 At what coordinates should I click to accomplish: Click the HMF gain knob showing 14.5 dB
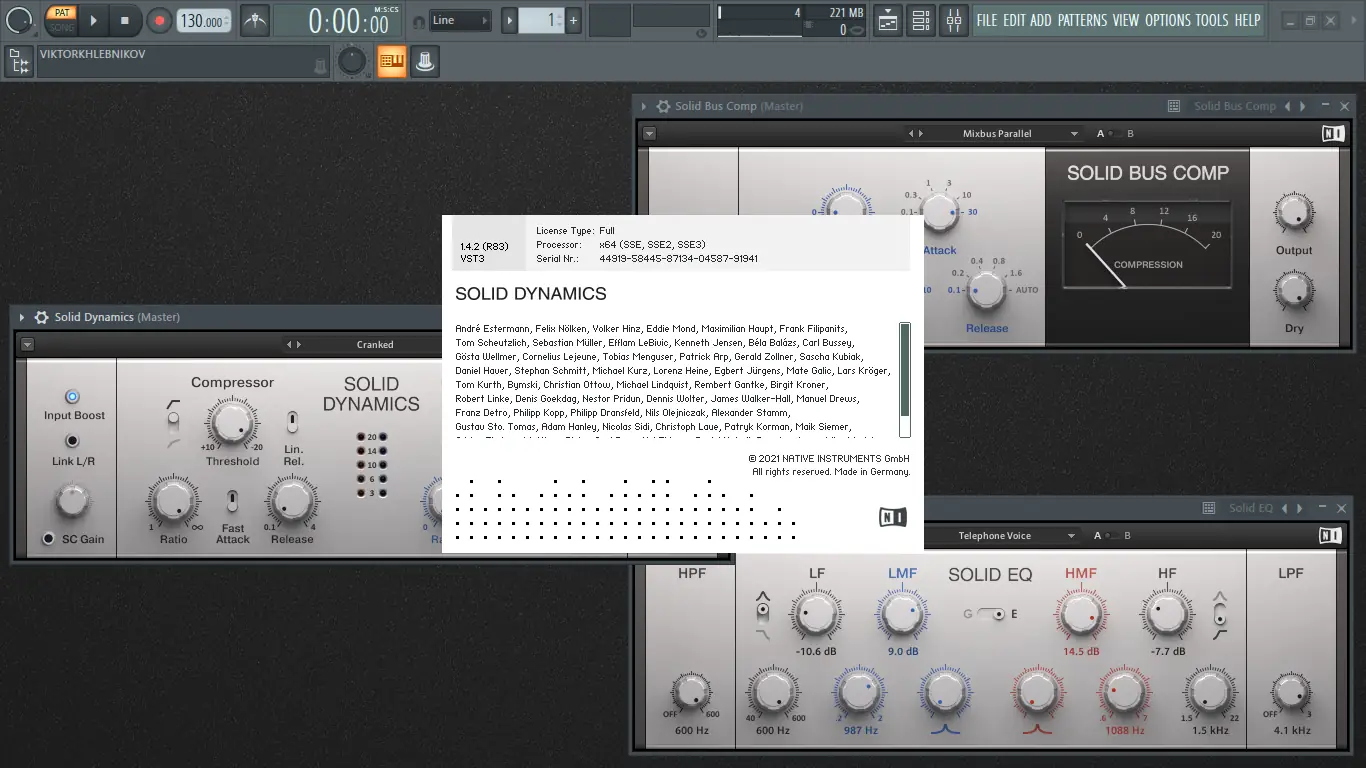coord(1080,613)
